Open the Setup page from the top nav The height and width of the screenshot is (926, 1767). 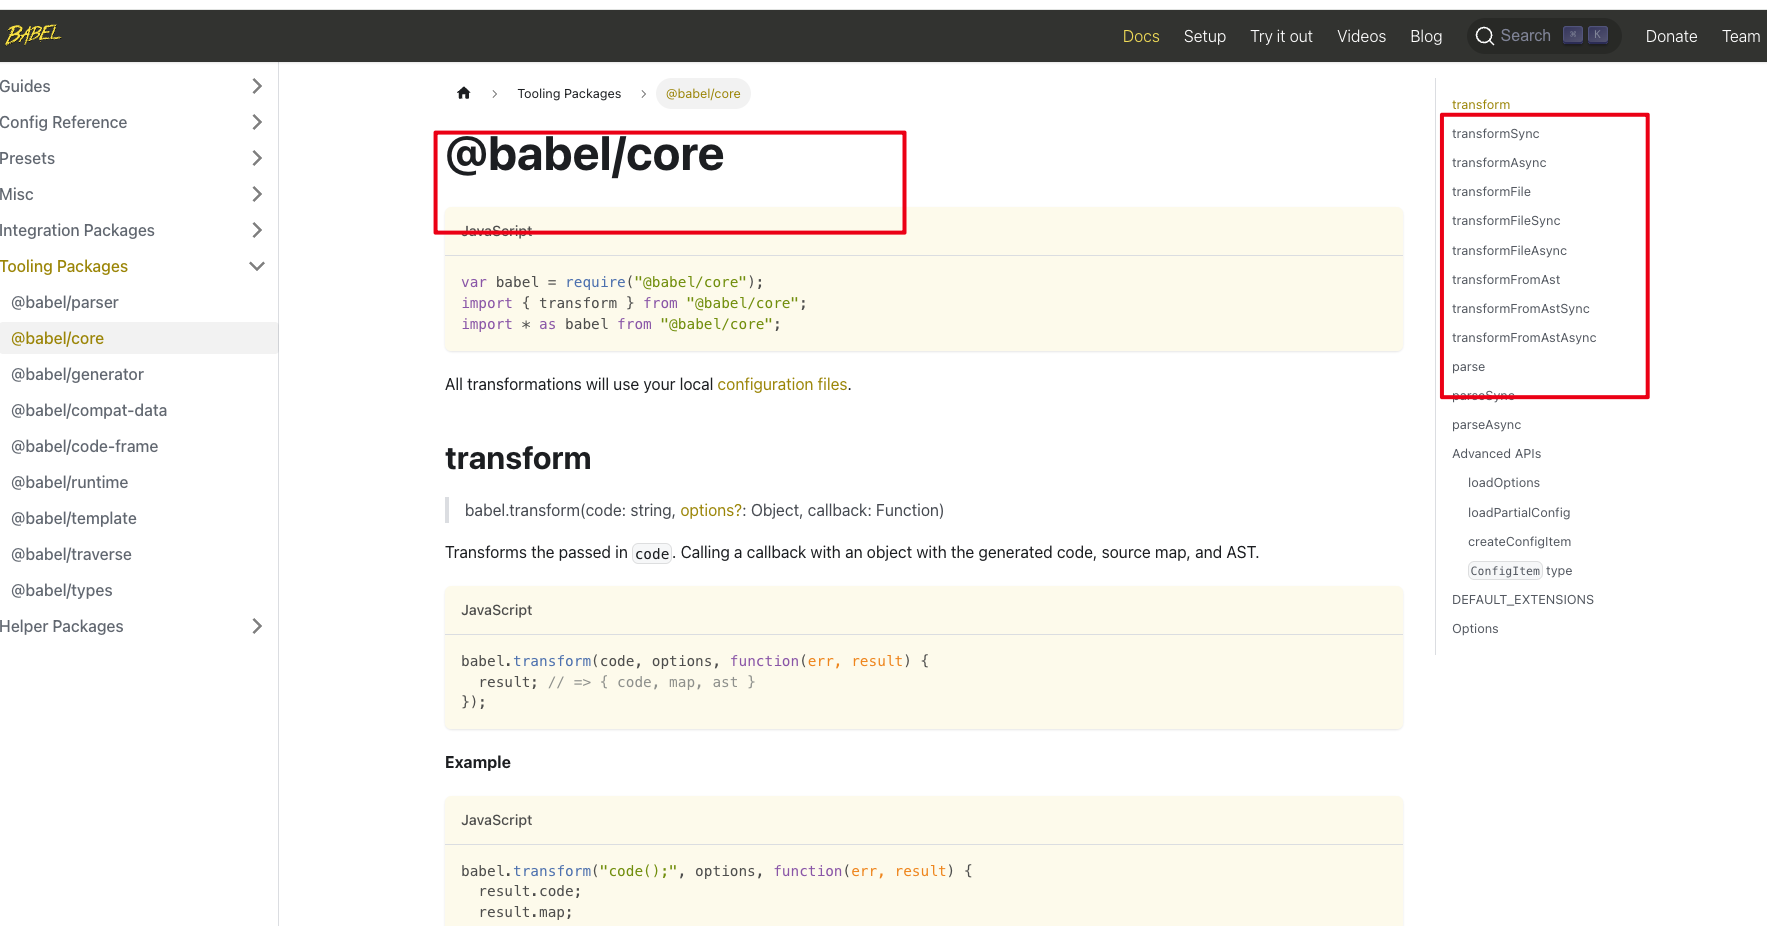click(1204, 36)
